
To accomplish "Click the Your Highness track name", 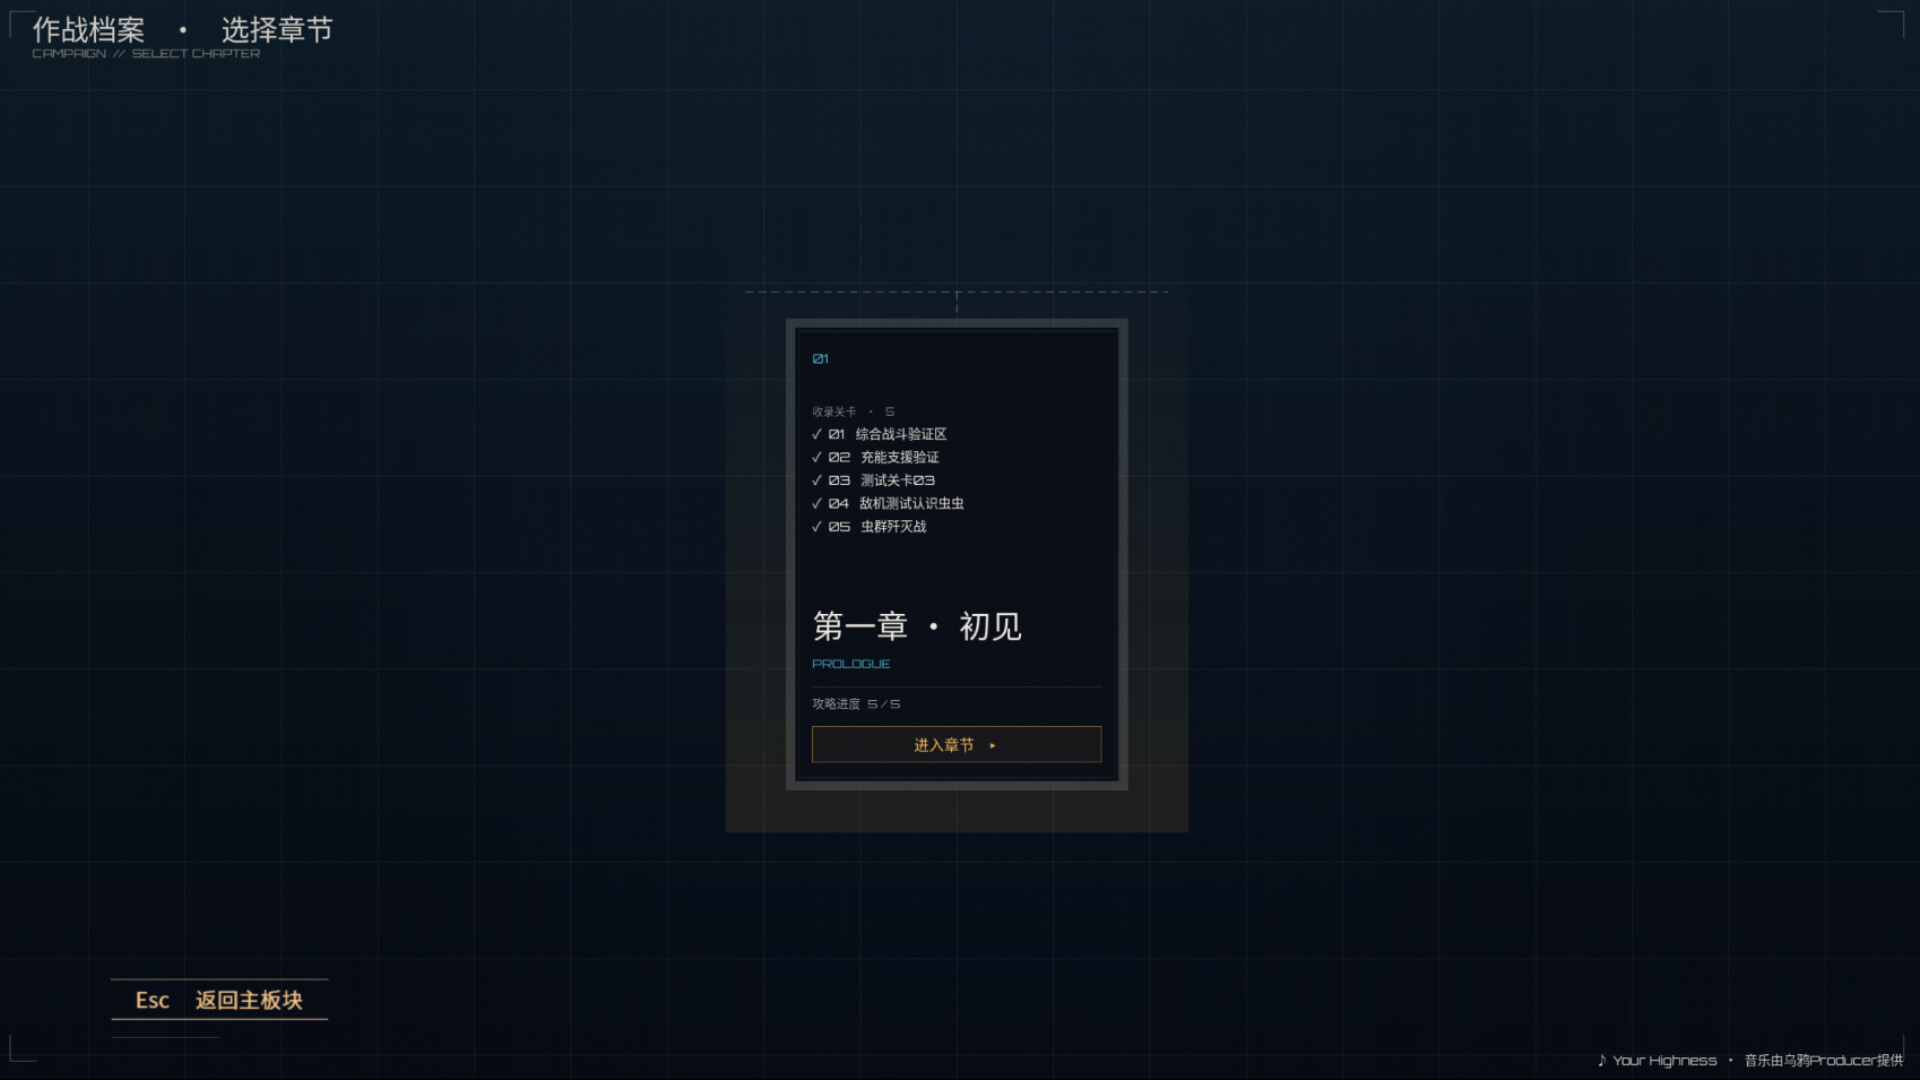I will pos(1664,1060).
